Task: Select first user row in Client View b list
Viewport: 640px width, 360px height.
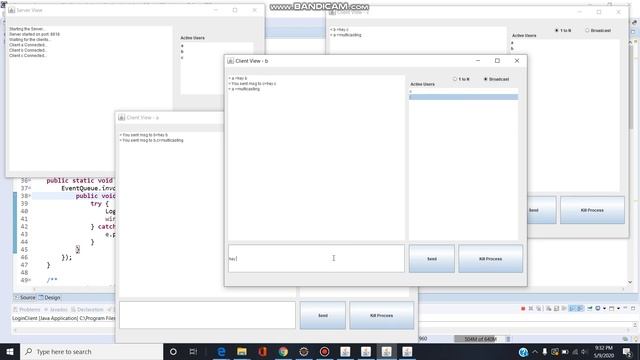Action: coord(463,91)
